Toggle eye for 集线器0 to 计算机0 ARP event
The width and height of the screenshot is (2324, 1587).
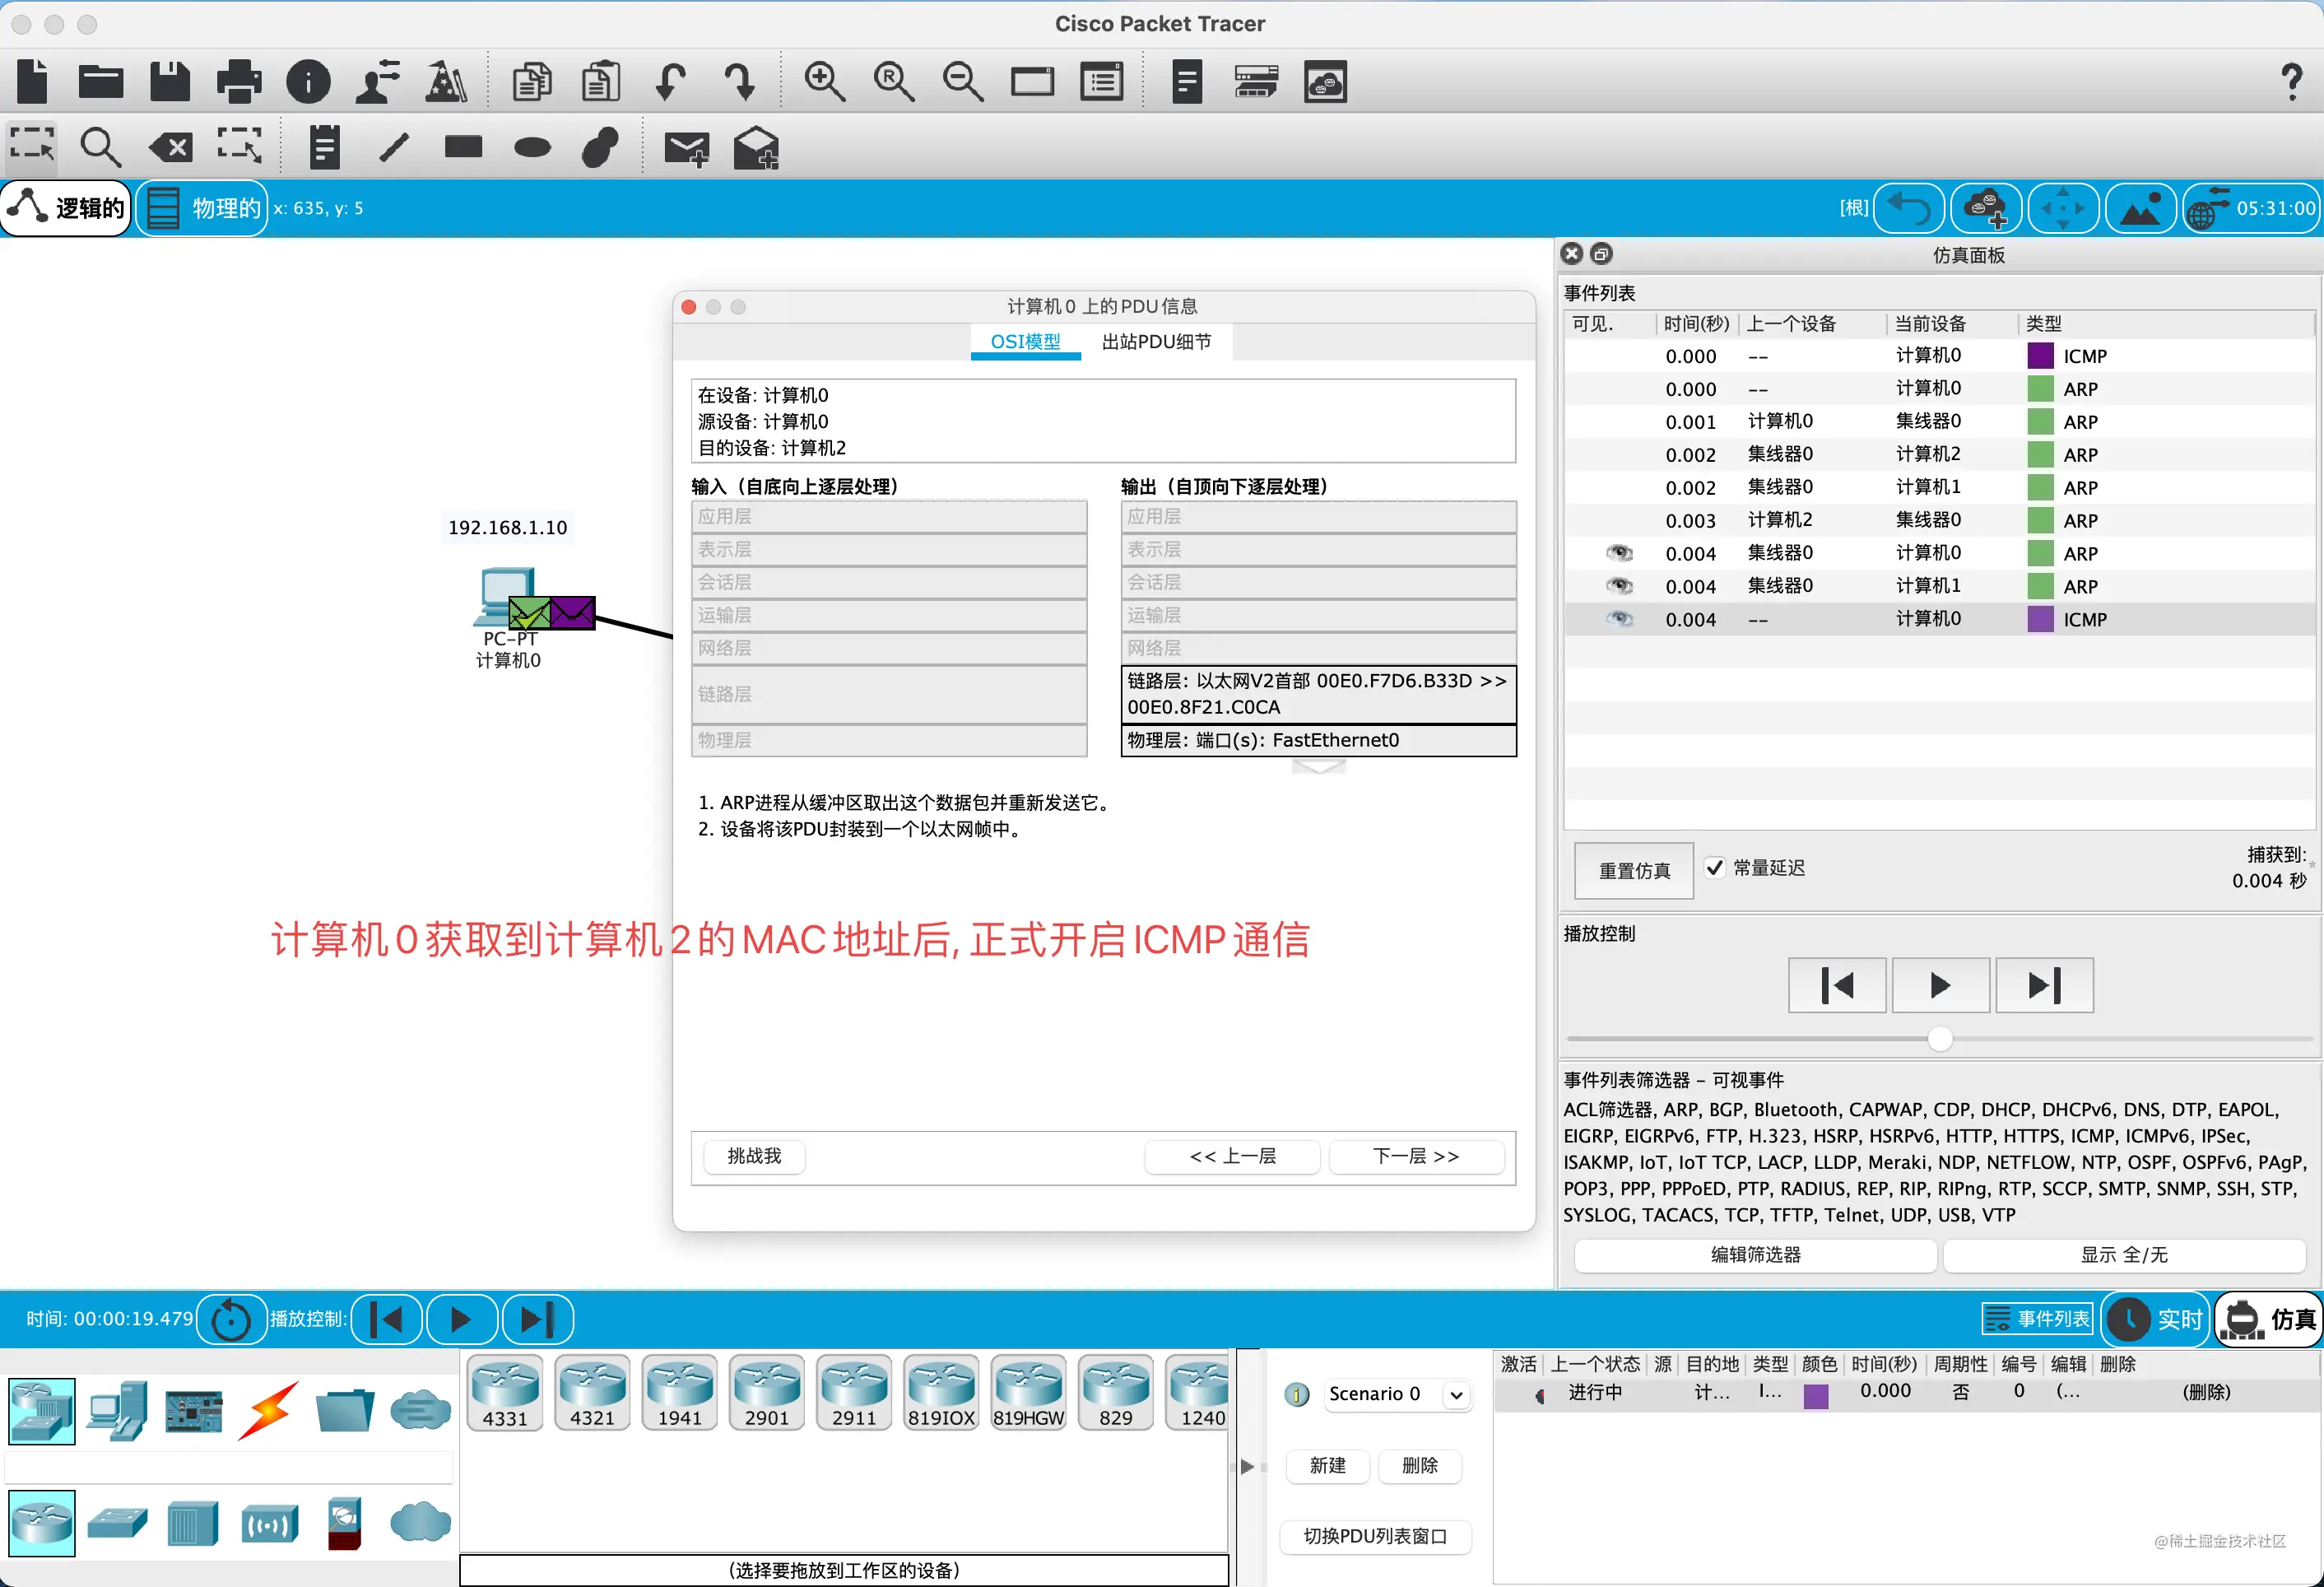(x=1619, y=553)
